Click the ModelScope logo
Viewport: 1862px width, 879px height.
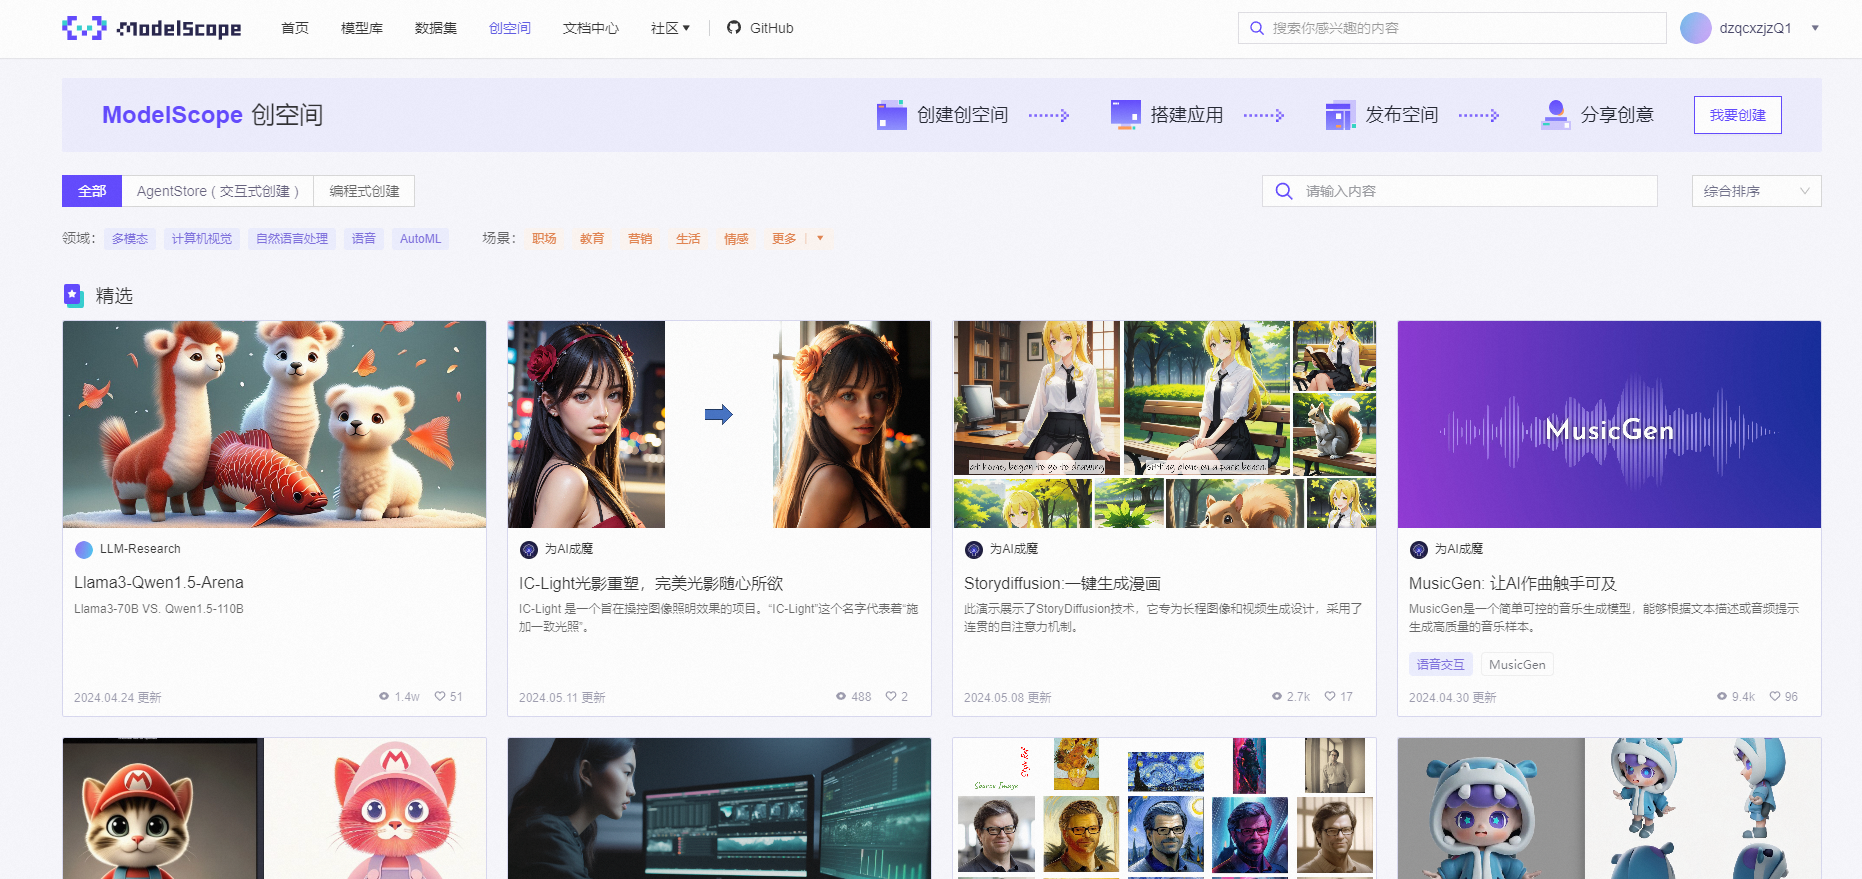(x=152, y=28)
